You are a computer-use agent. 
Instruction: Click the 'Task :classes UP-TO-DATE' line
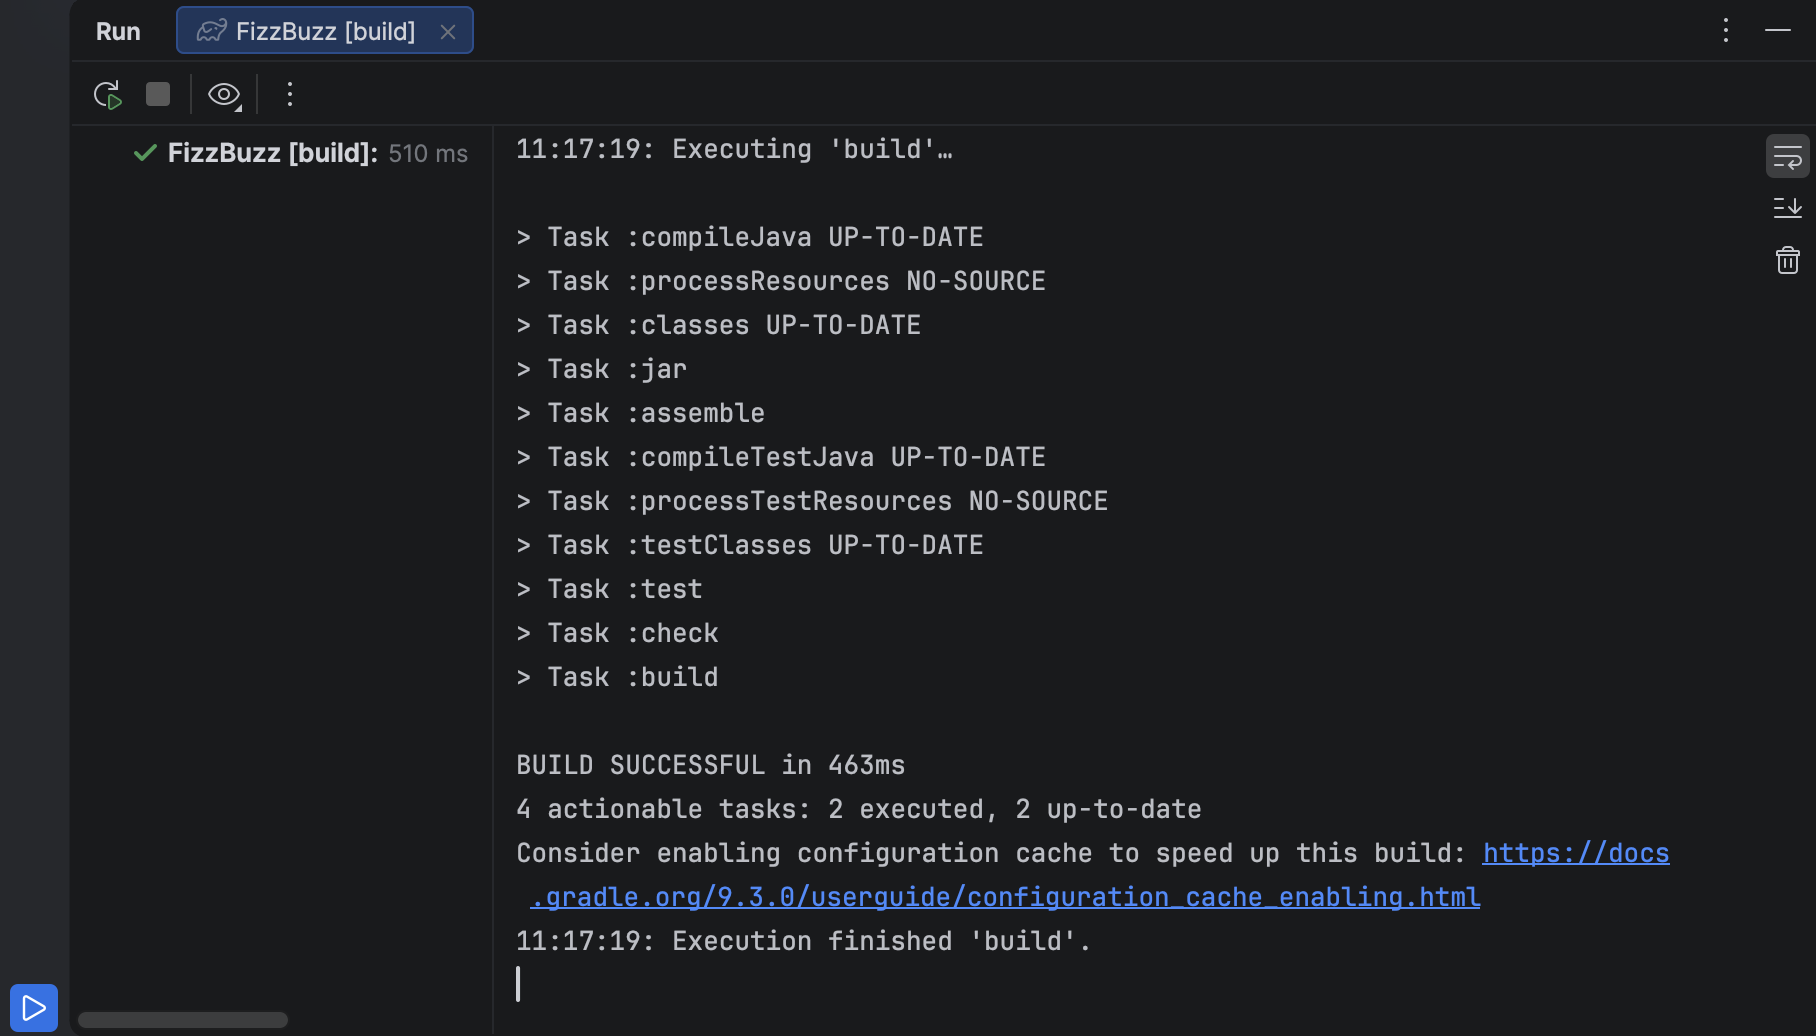(718, 325)
